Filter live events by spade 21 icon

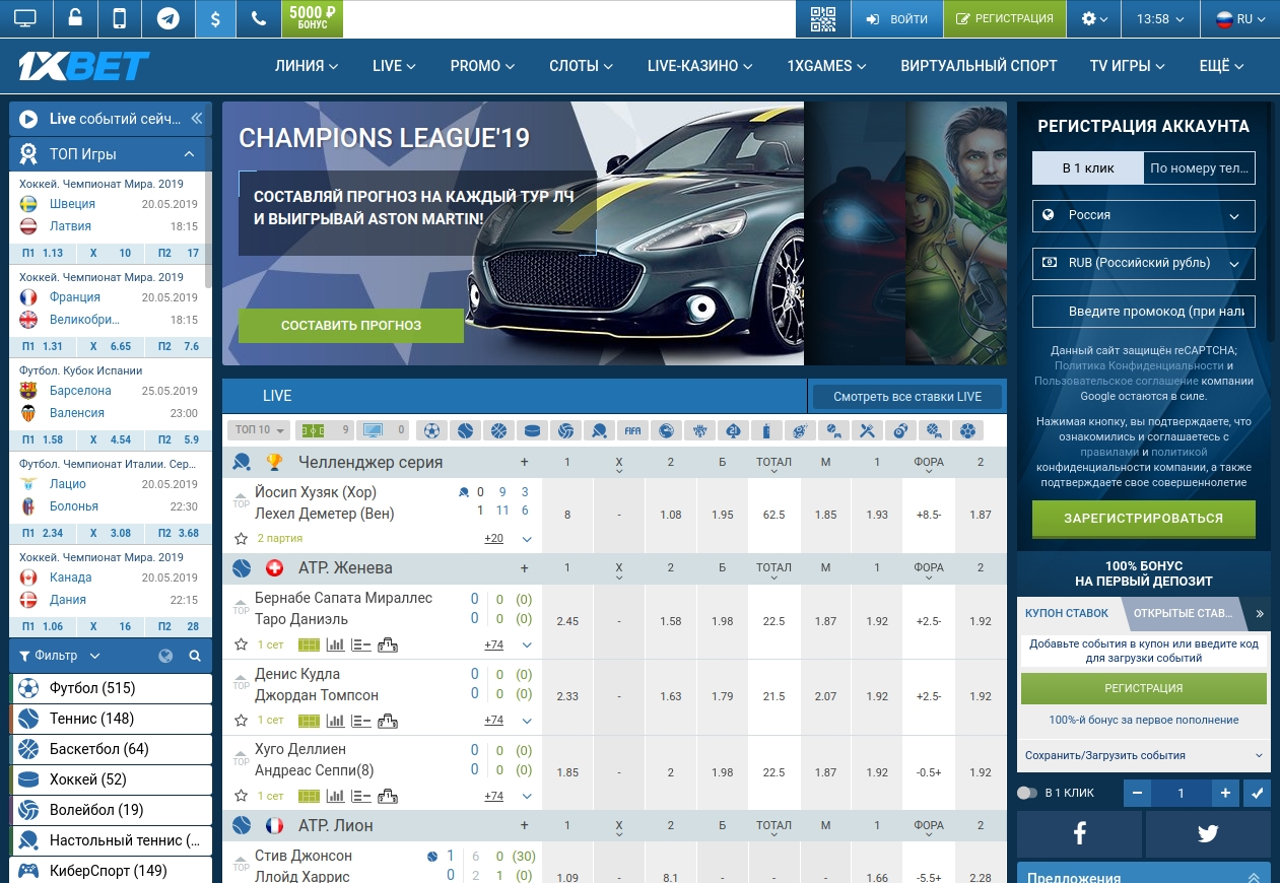pyautogui.click(x=733, y=431)
